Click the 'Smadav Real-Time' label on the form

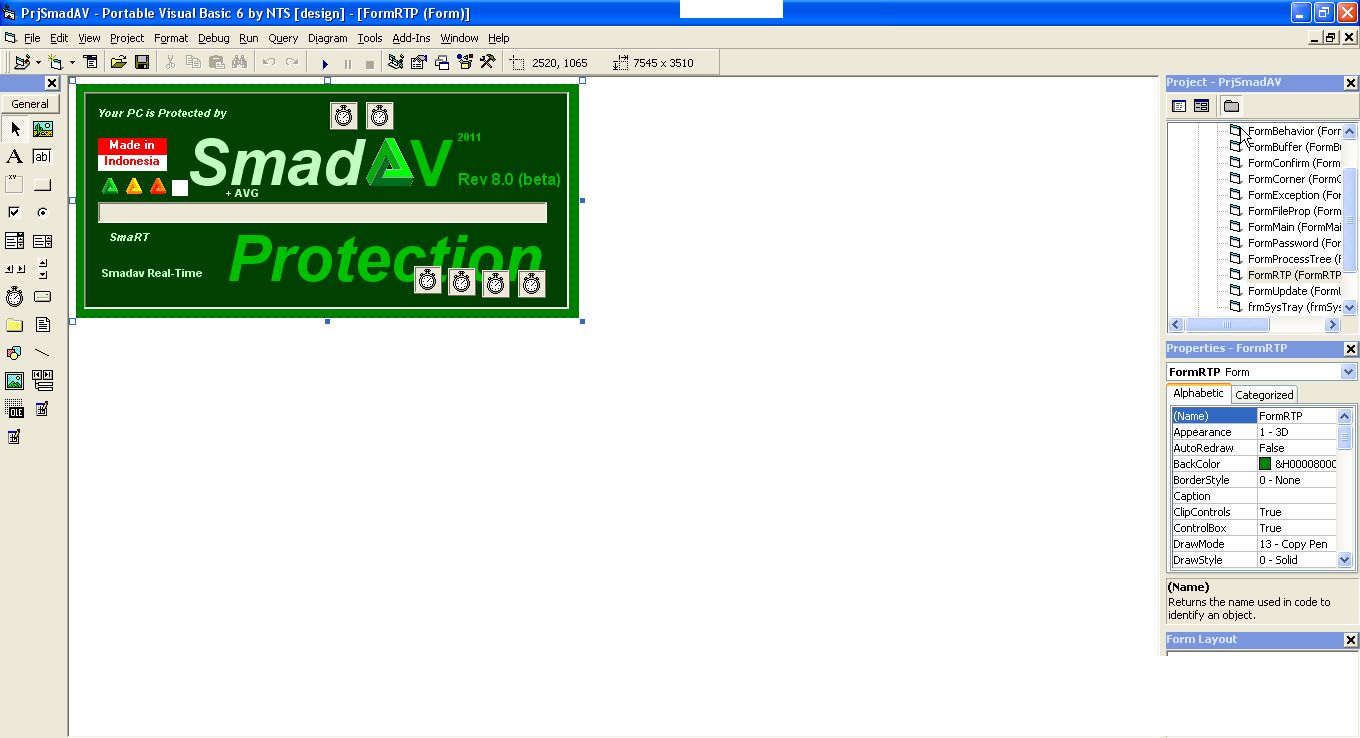[x=152, y=273]
